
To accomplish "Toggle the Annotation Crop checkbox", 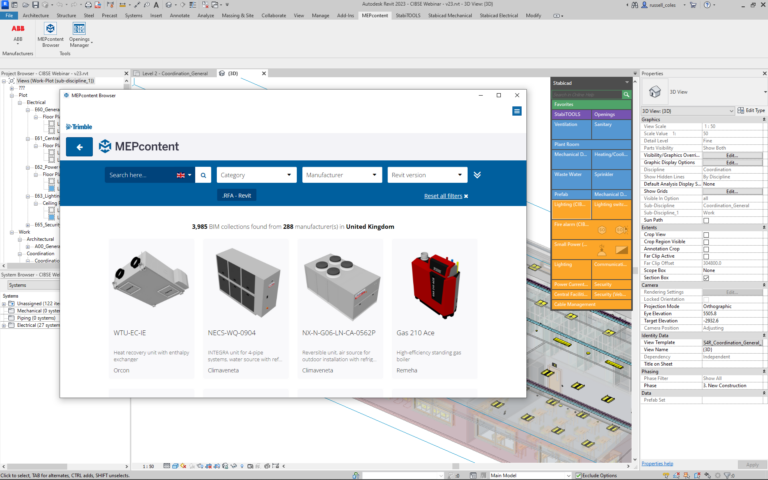I will click(x=706, y=249).
